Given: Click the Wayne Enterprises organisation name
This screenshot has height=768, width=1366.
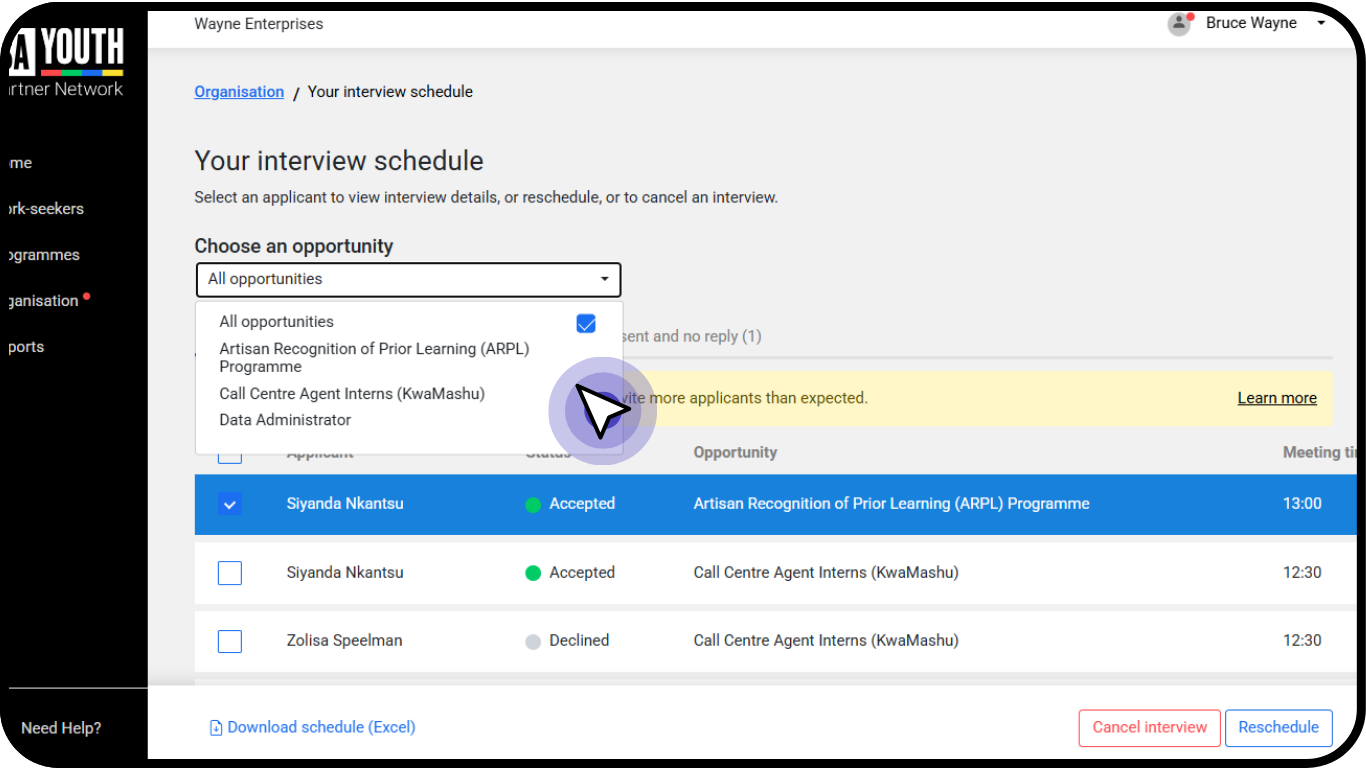Looking at the screenshot, I should pos(259,24).
